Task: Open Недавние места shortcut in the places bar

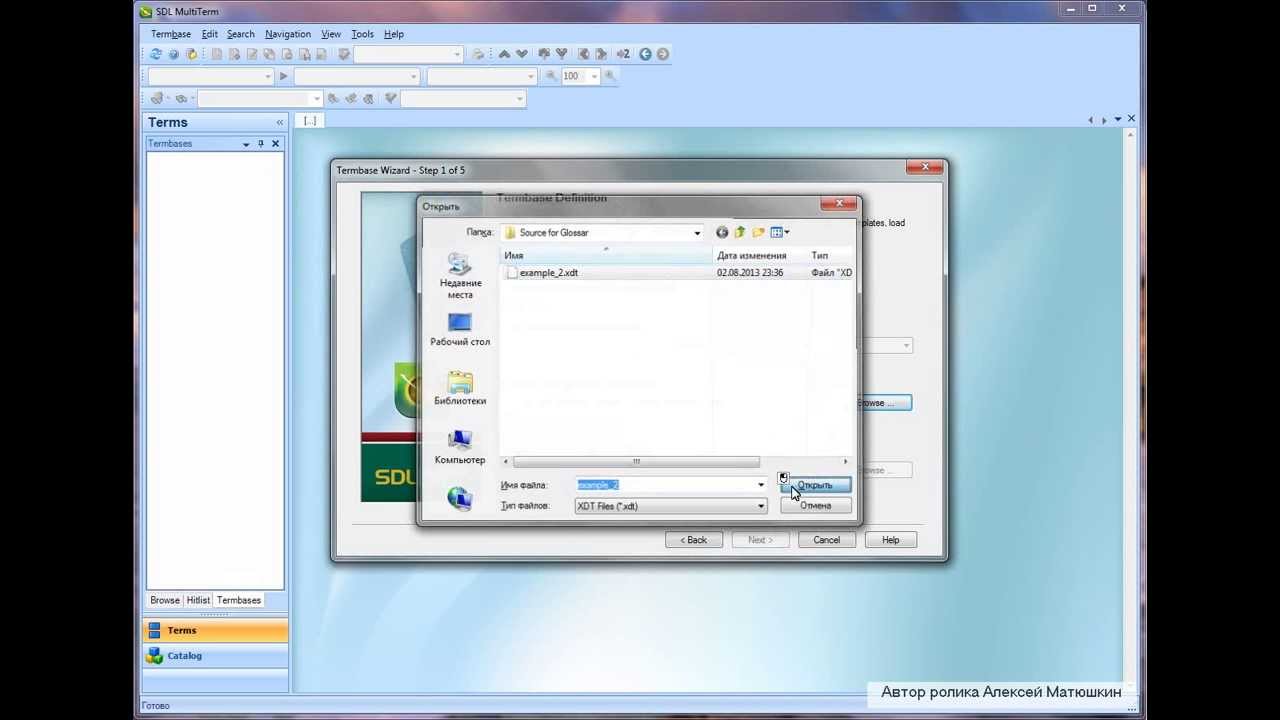Action: 460,276
